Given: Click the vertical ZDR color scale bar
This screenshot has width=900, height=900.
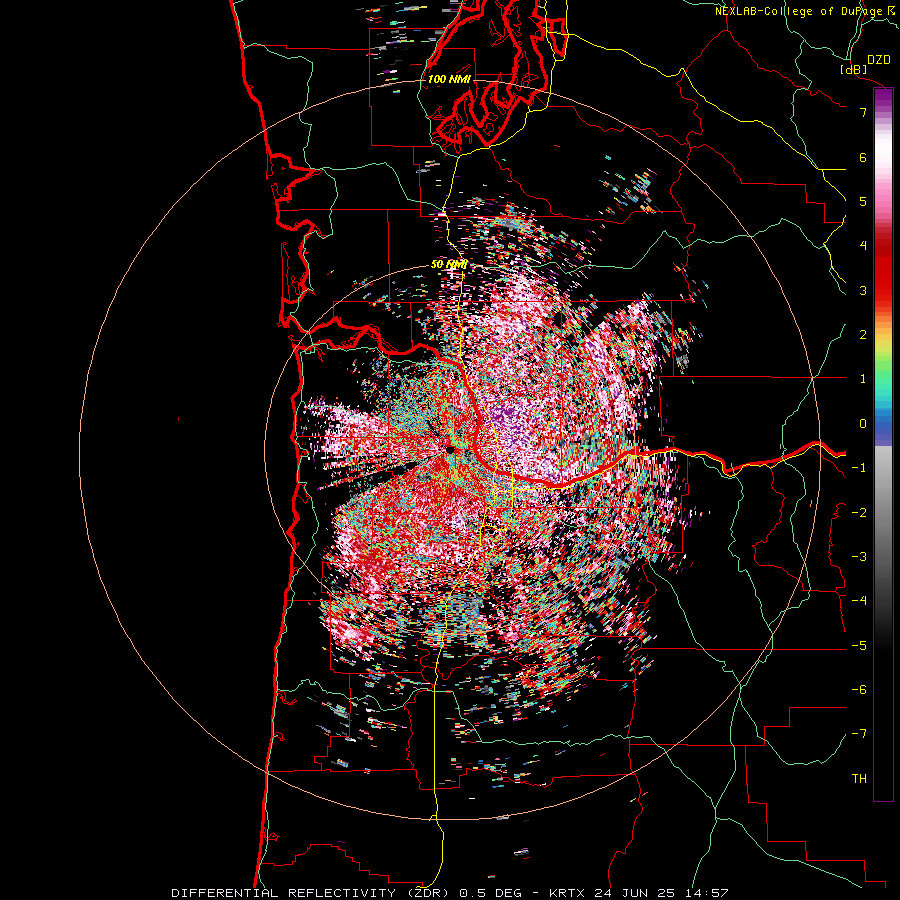Looking at the screenshot, I should [883, 445].
